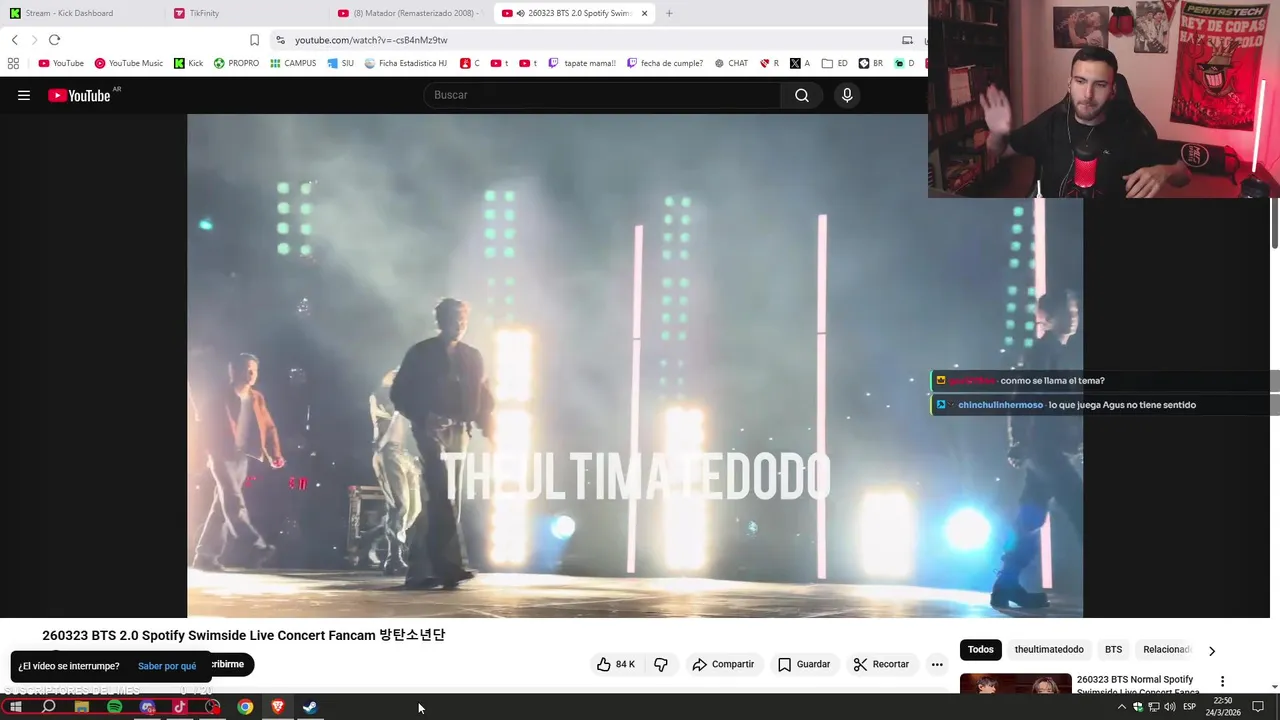The image size is (1280, 720).
Task: Open TikTok app from taskbar
Action: coord(180,707)
